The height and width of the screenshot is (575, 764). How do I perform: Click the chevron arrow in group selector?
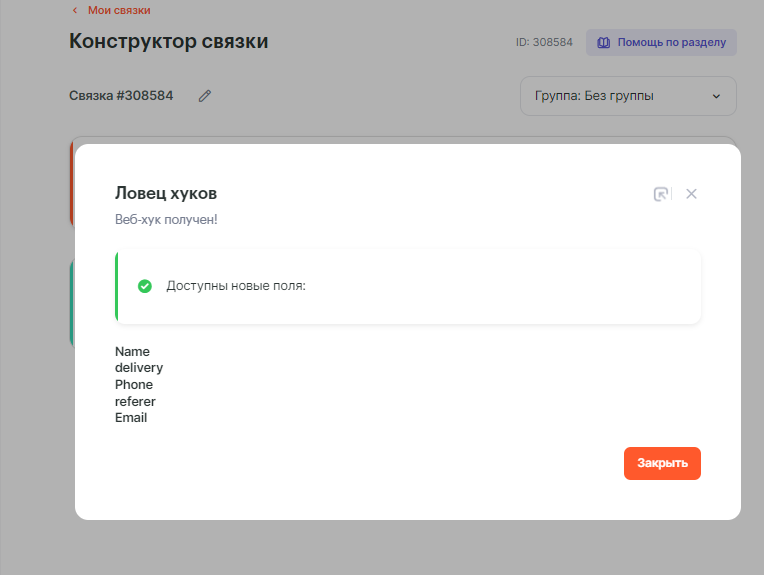(716, 96)
